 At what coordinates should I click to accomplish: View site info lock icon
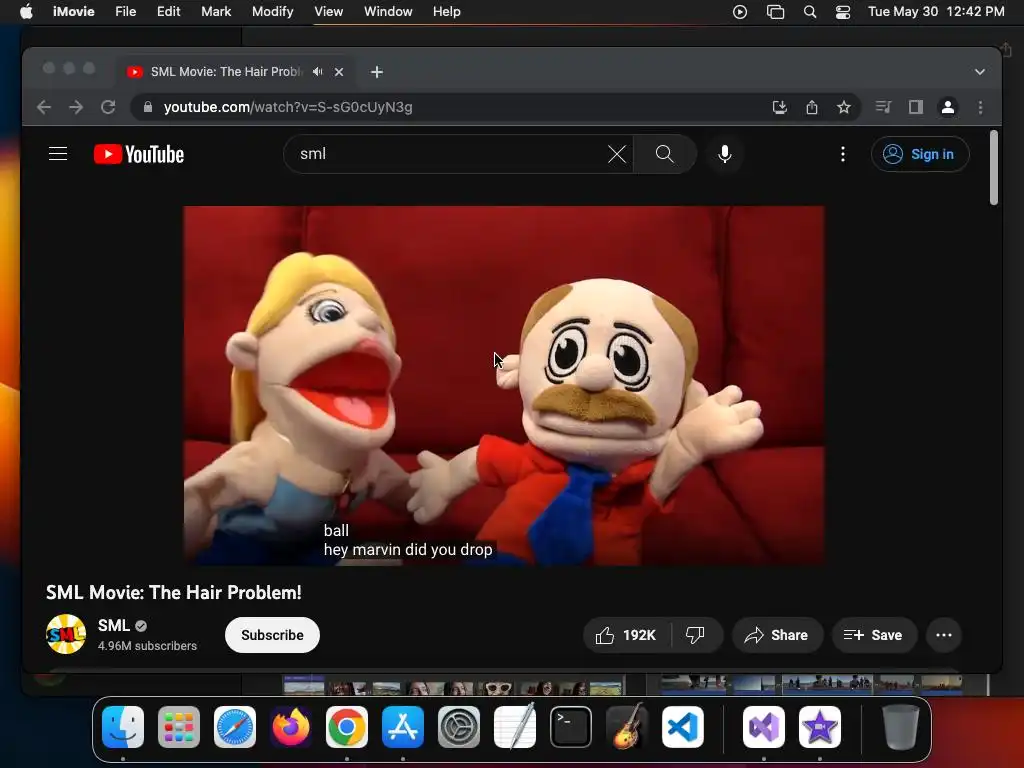click(148, 107)
